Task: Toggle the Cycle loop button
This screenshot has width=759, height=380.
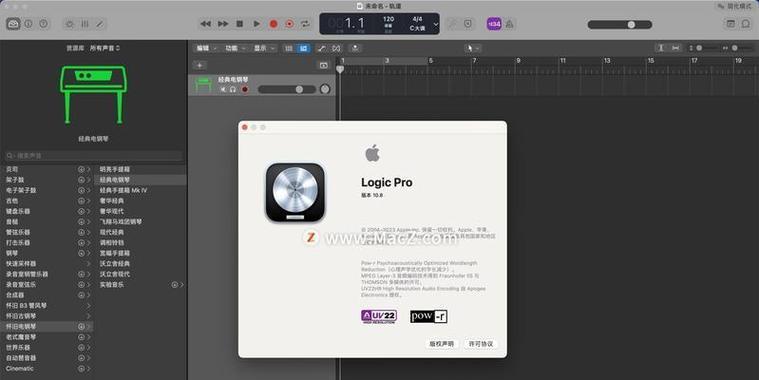Action: (x=305, y=24)
